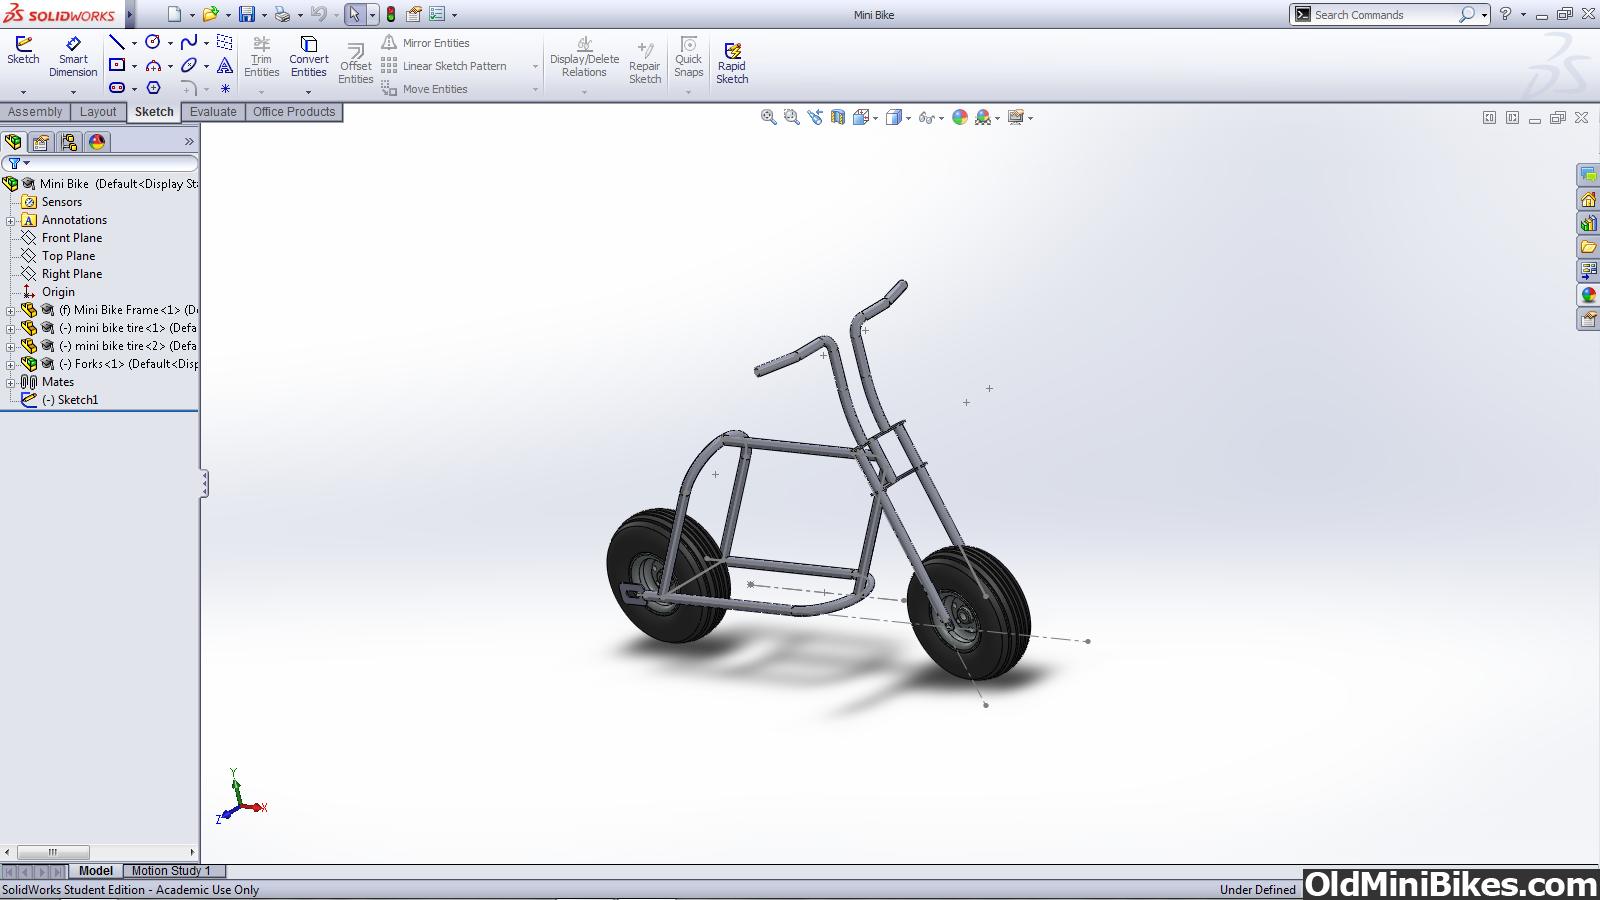1600x900 pixels.
Task: Expand mini bike tire<2> node
Action: point(11,346)
